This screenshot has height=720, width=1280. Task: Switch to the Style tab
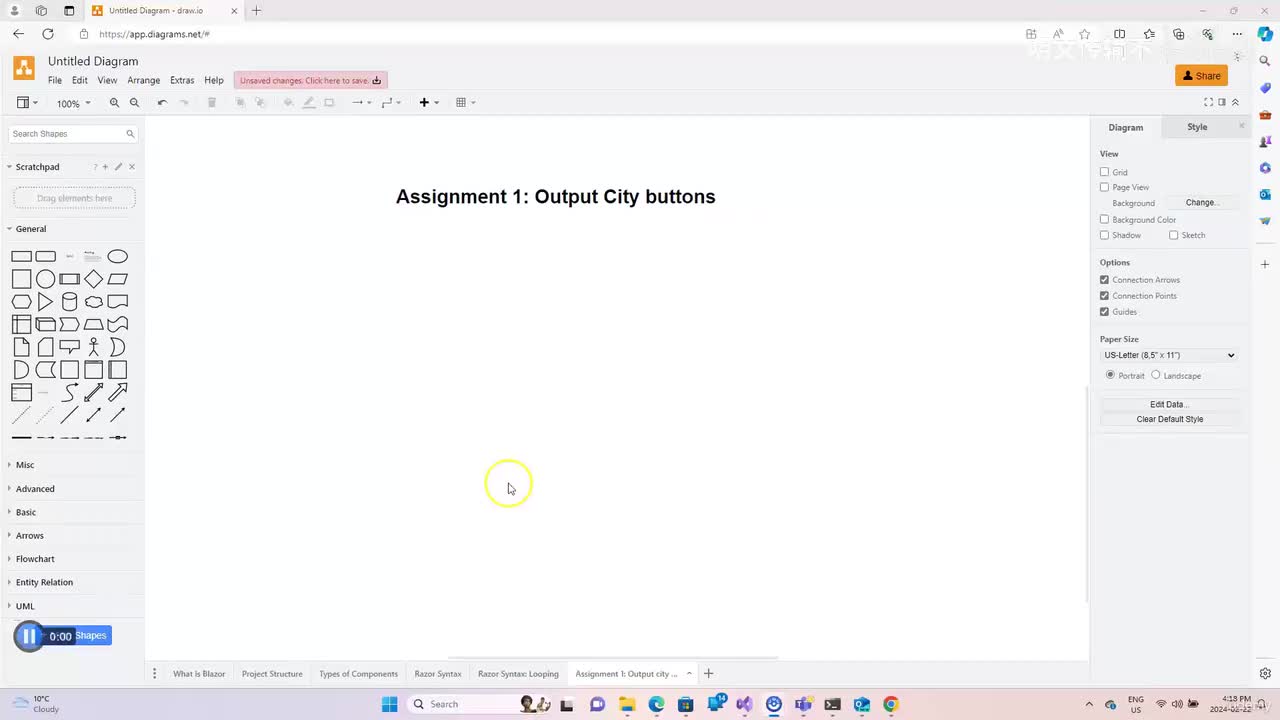[x=1197, y=127]
